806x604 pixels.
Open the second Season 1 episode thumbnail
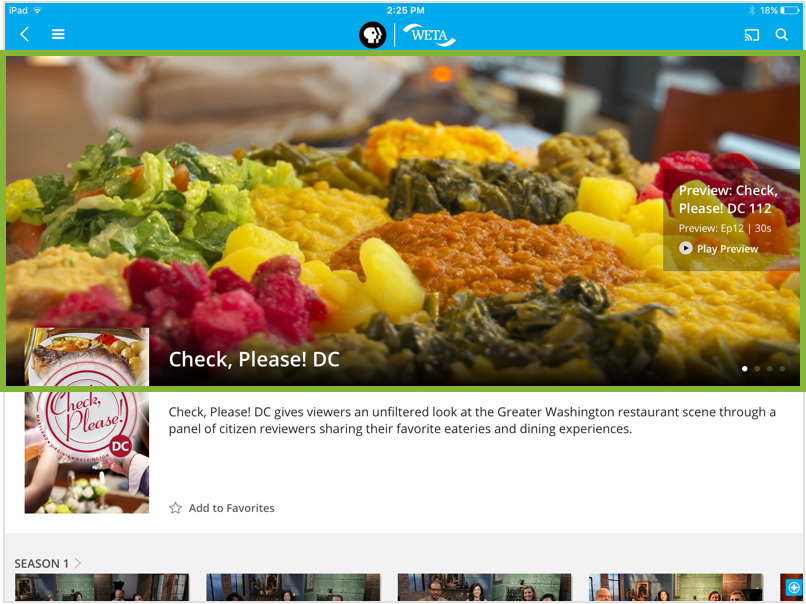[293, 587]
